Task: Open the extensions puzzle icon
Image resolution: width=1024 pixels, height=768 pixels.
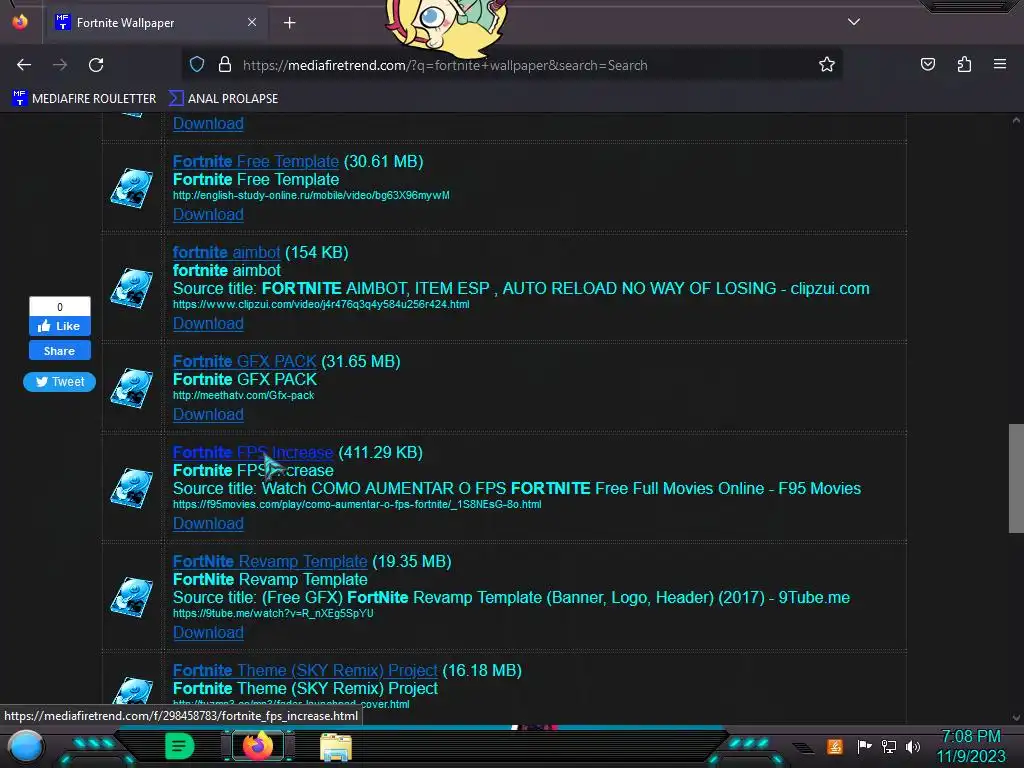Action: [x=964, y=64]
